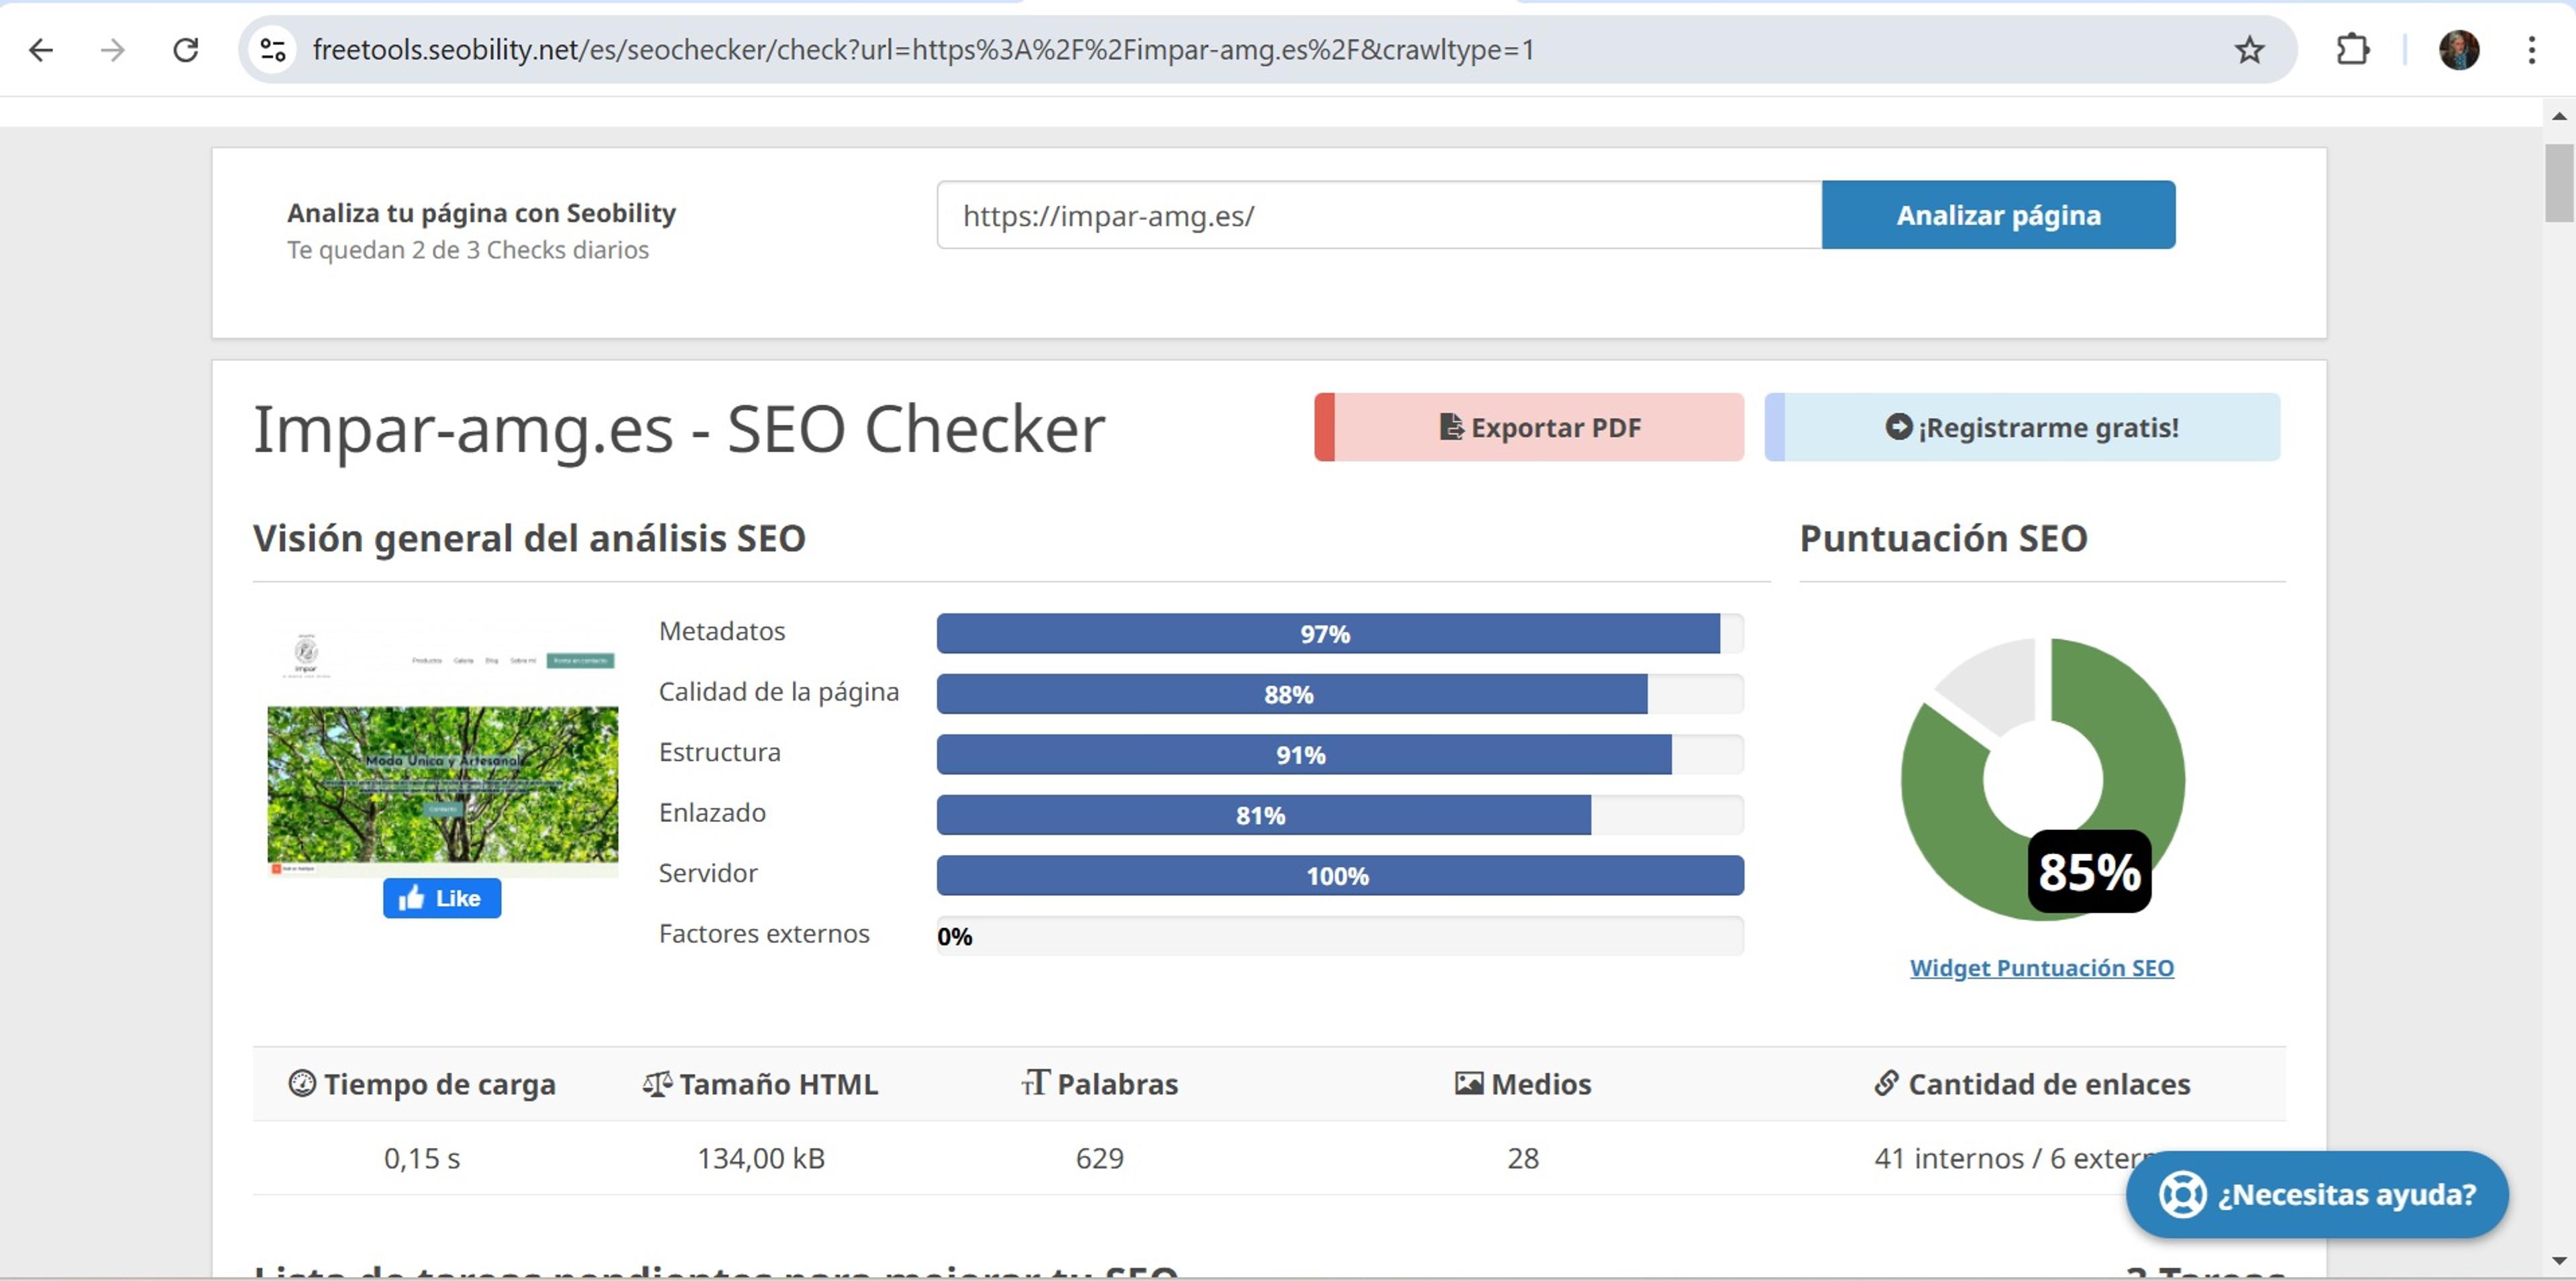Click the URL input field with impar-amg.es
This screenshot has width=2576, height=1281.
click(x=1379, y=215)
